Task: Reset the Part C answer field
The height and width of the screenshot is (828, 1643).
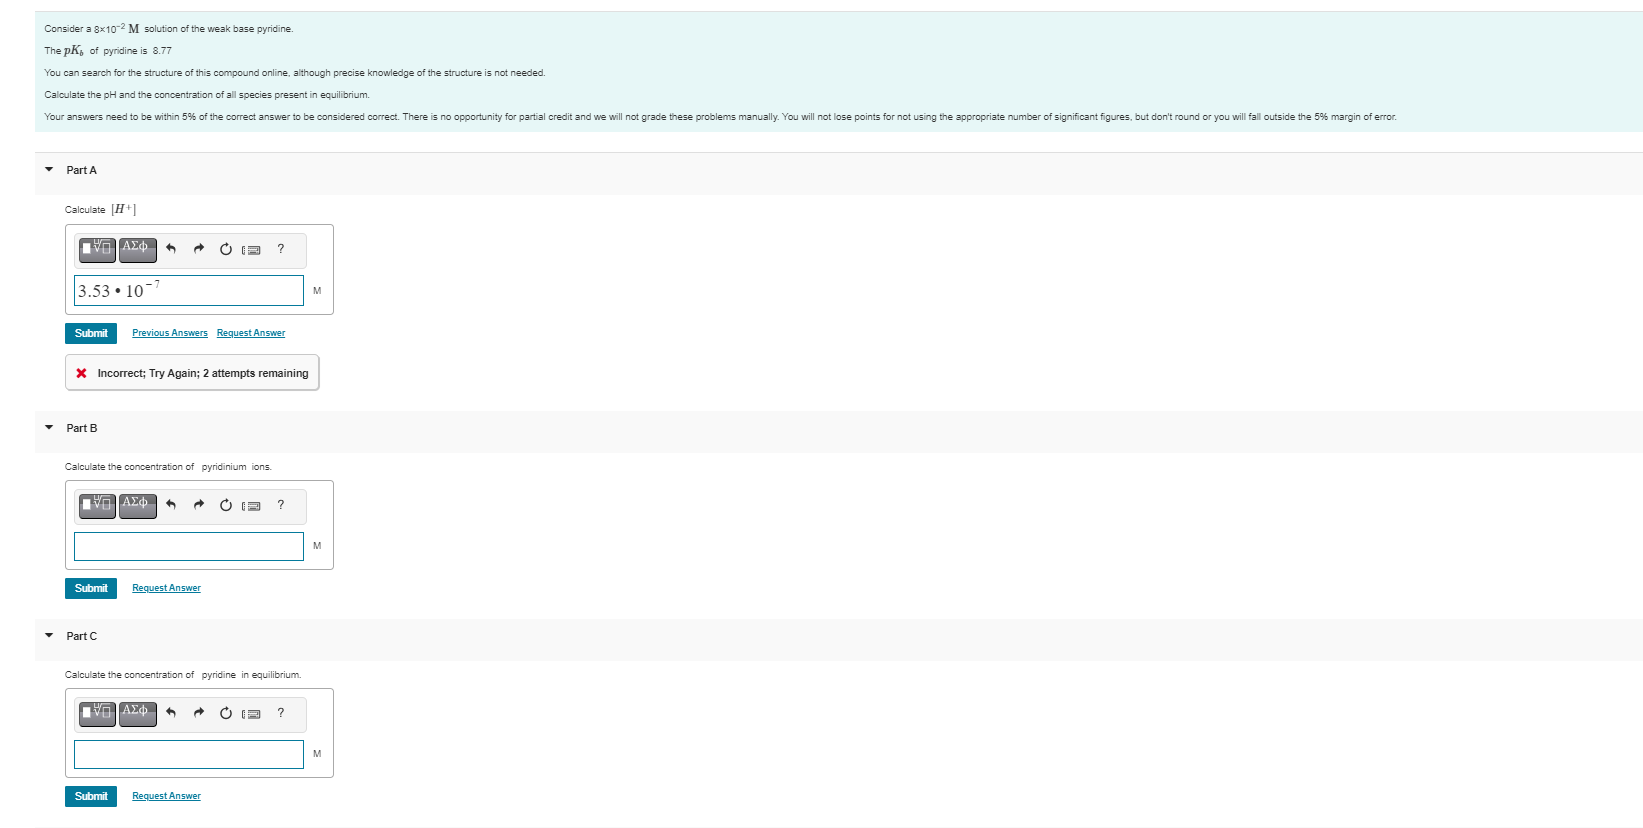Action: (226, 713)
